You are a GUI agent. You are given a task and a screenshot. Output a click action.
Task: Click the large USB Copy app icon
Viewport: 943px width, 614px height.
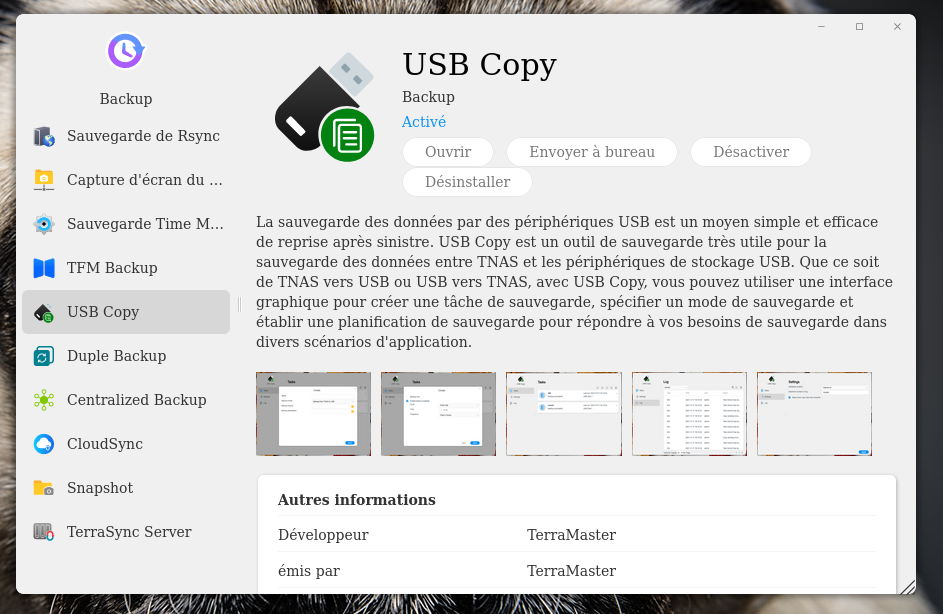[325, 108]
